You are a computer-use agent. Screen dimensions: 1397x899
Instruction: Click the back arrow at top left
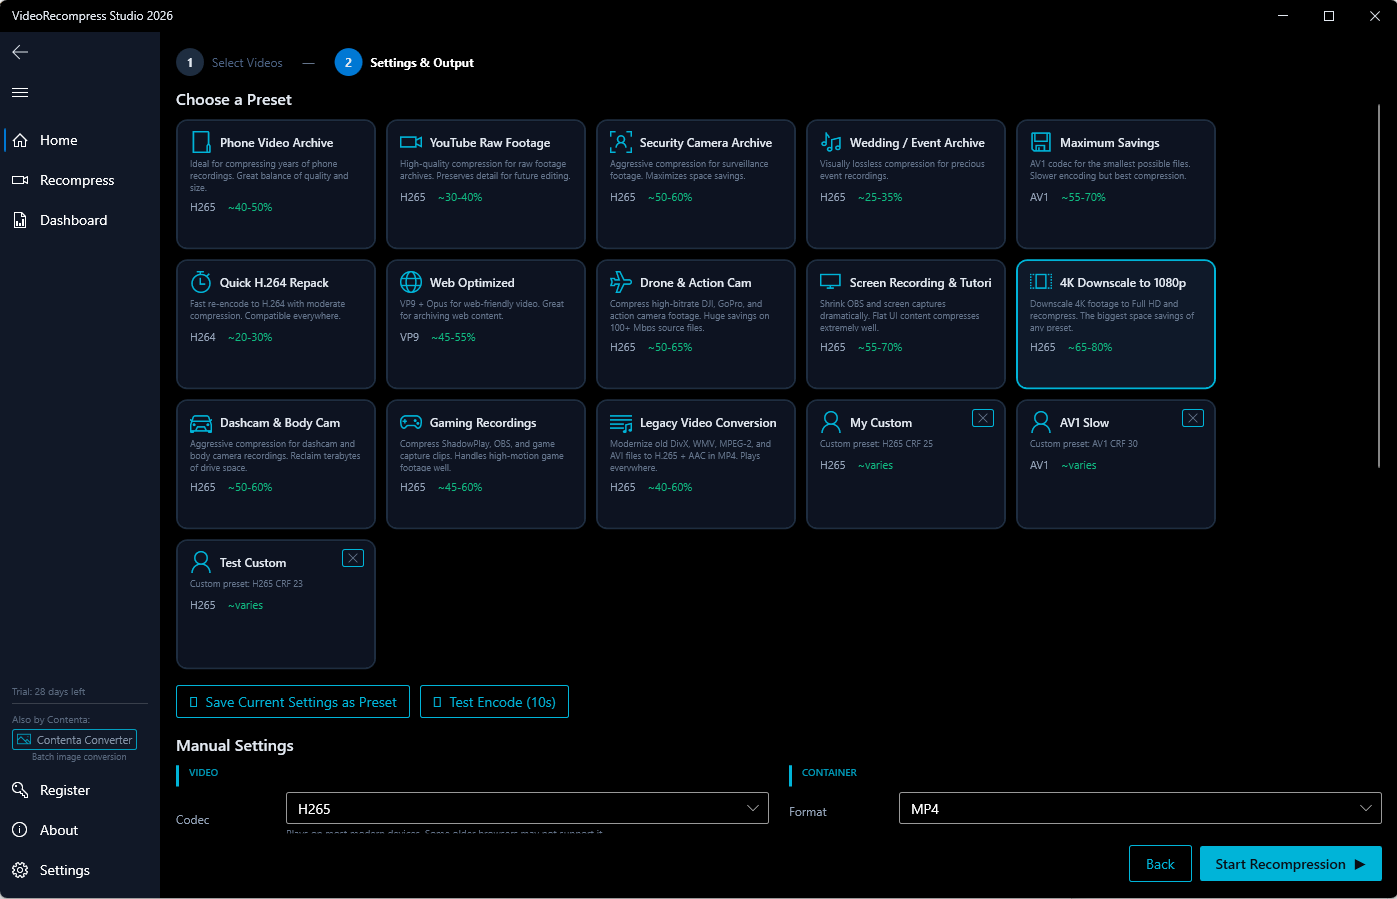pos(19,51)
